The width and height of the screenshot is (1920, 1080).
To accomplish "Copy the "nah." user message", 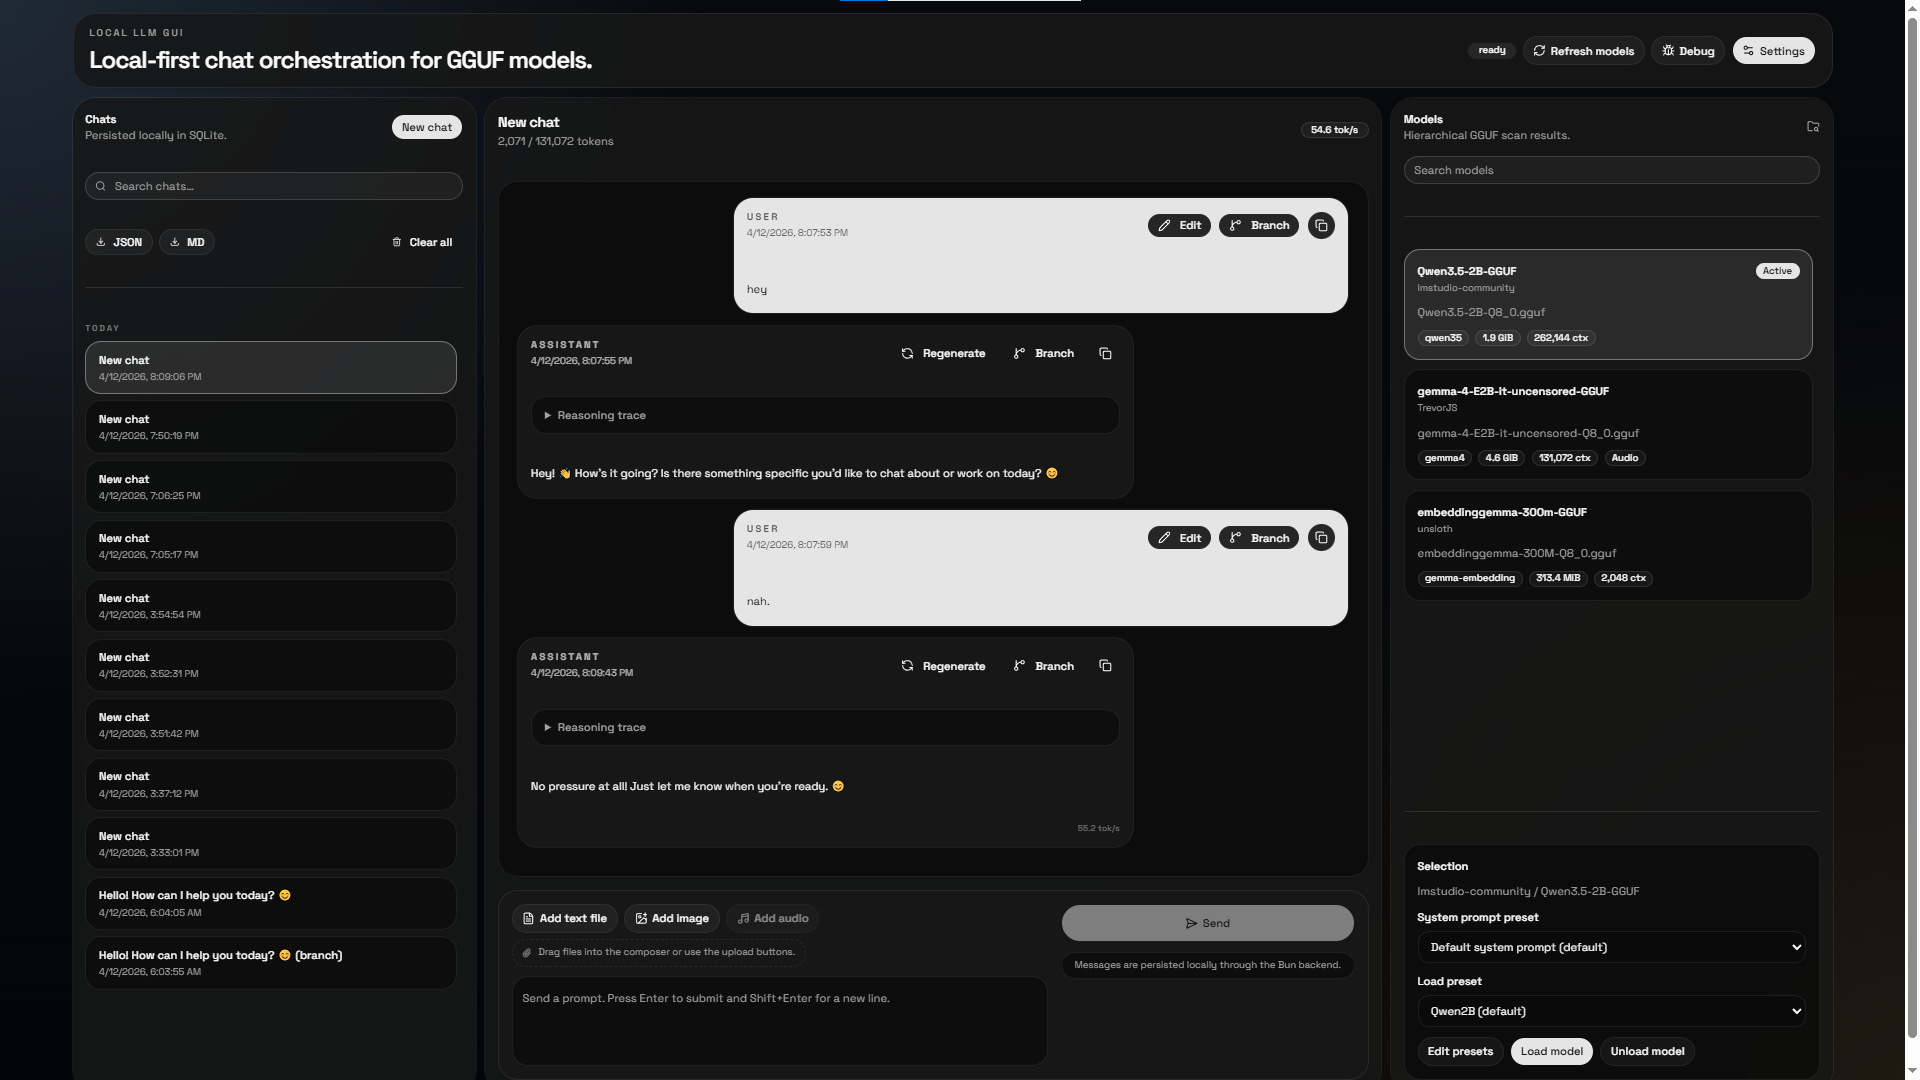I will pos(1321,538).
